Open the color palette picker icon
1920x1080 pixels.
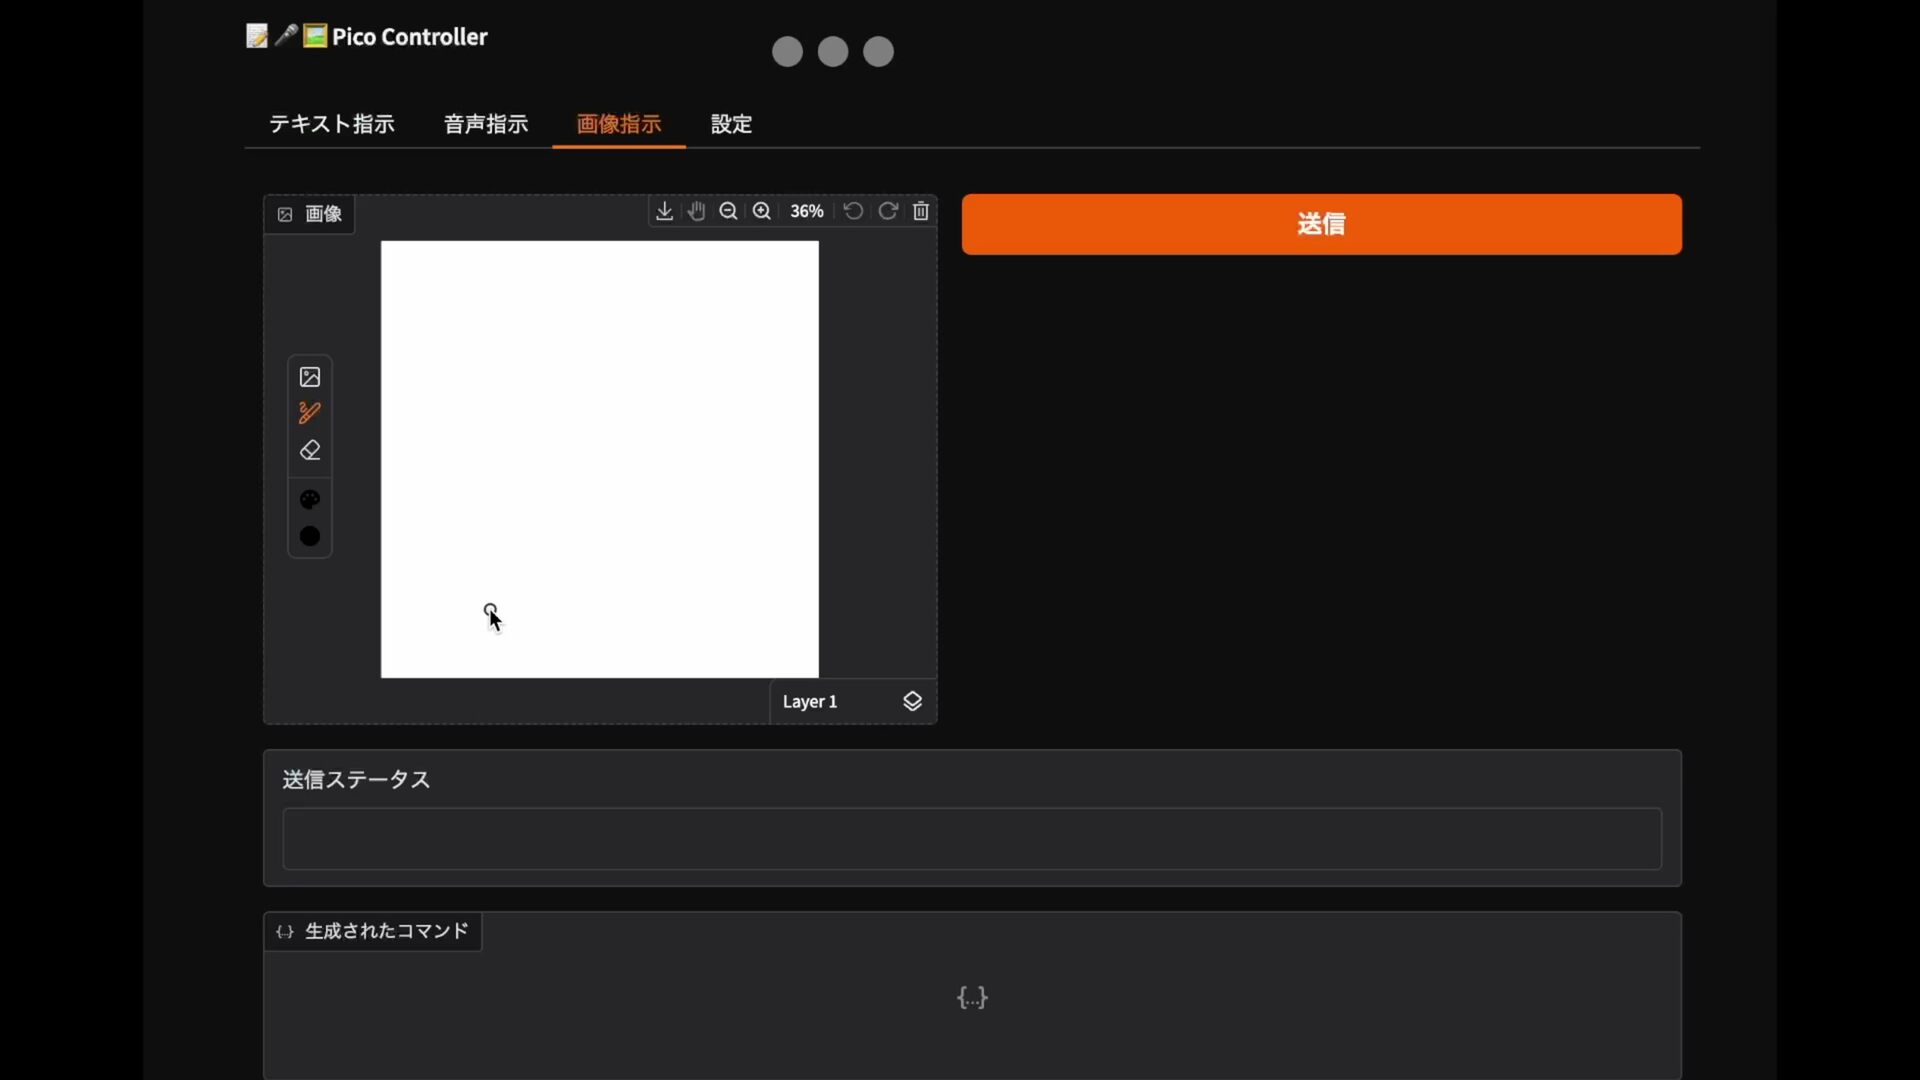click(x=310, y=499)
